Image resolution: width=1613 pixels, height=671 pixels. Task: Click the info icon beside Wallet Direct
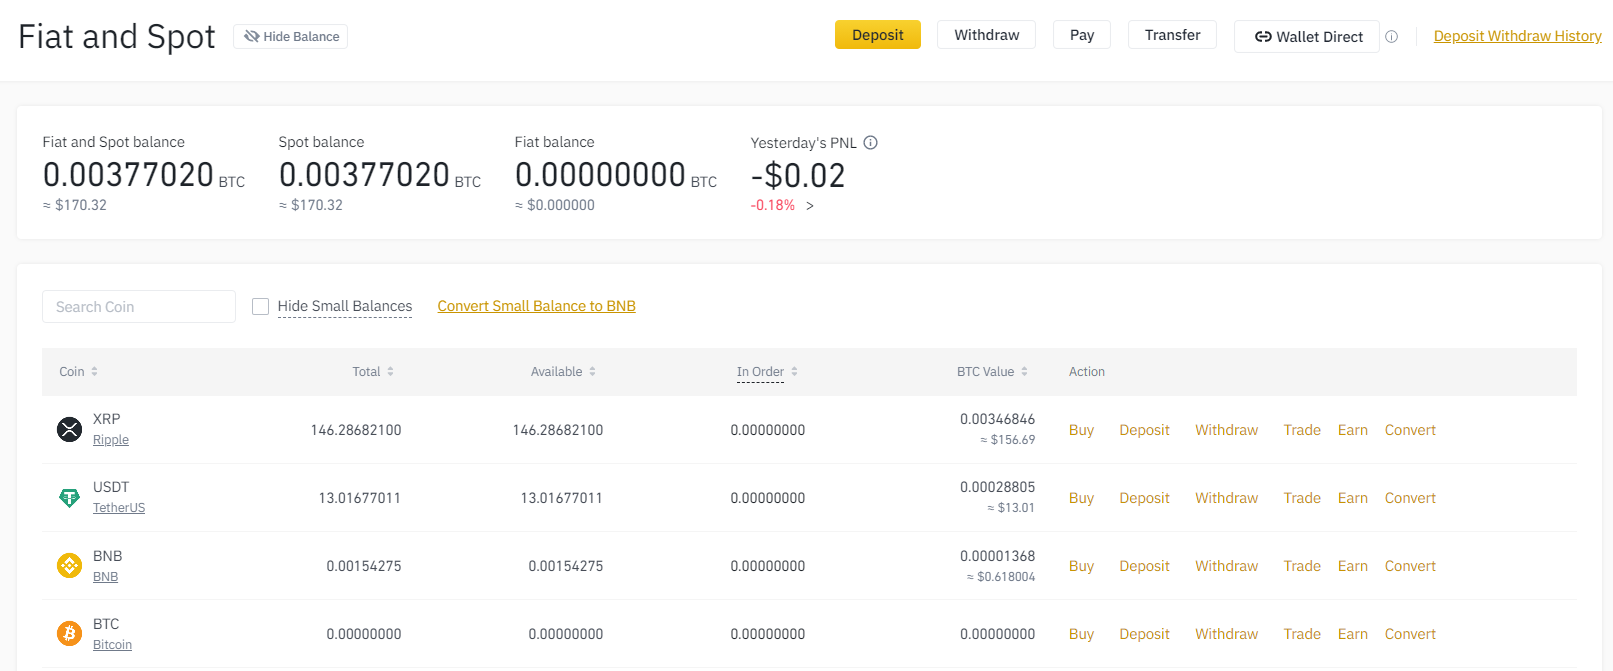coord(1391,36)
